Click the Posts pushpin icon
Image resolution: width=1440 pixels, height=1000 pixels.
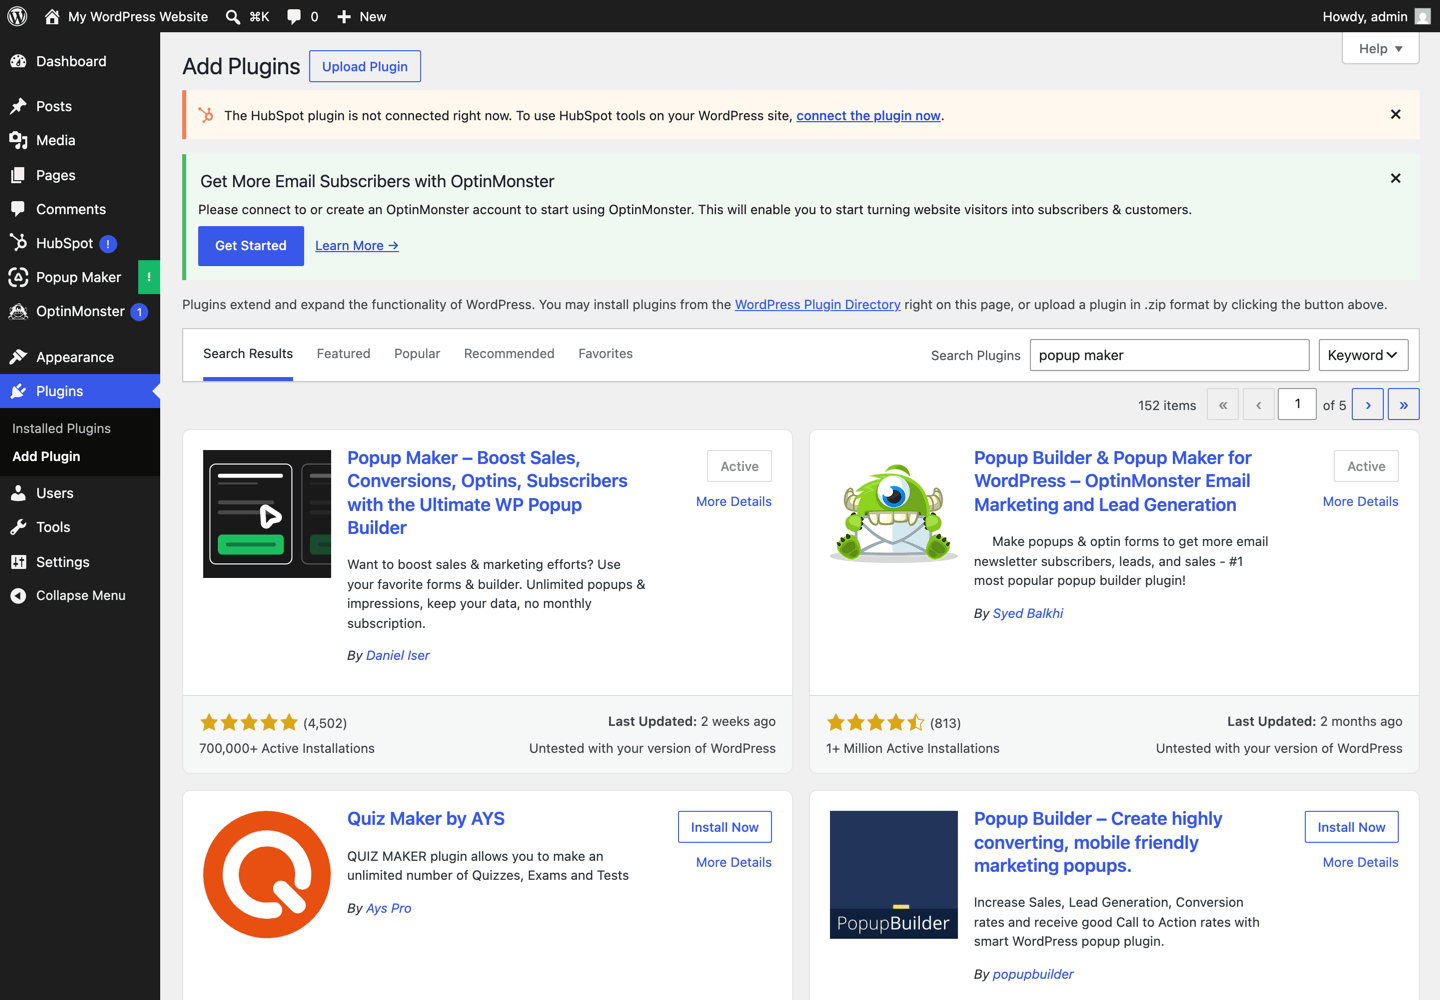18,106
